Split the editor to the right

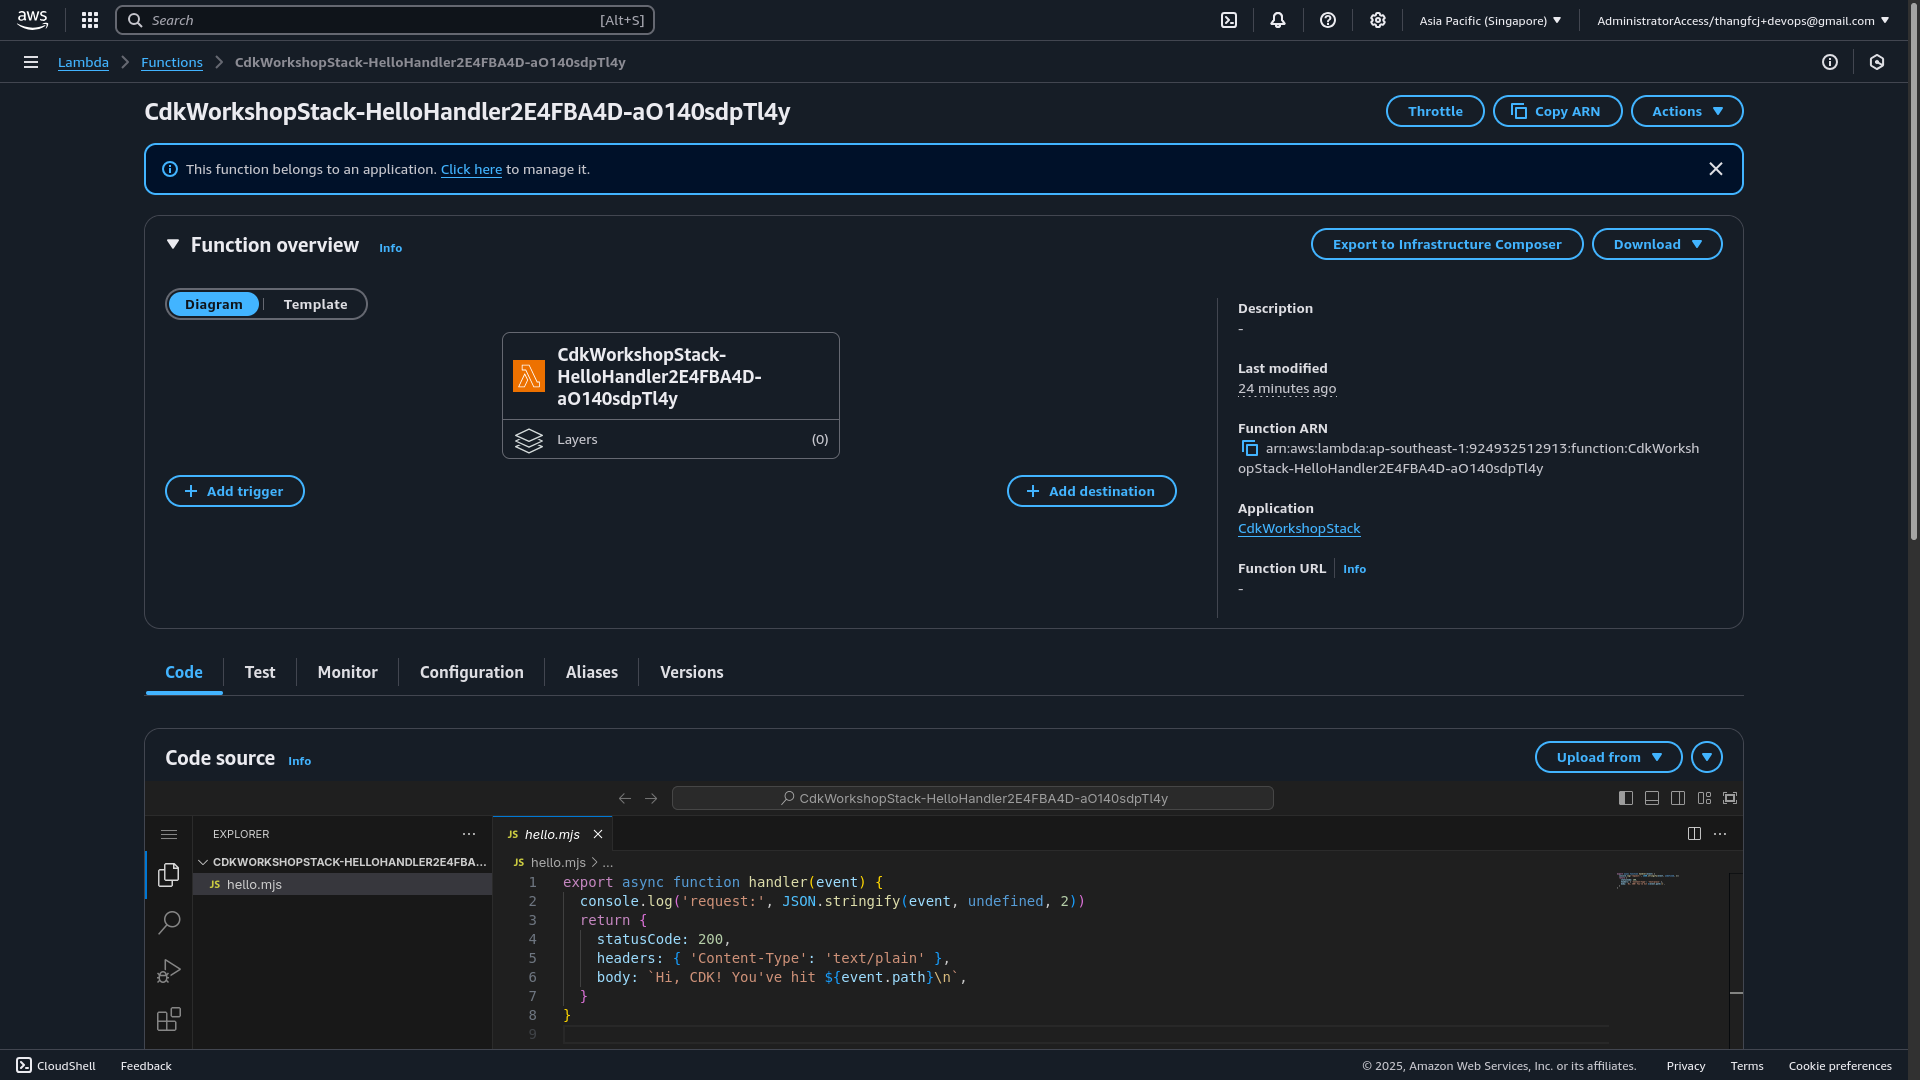(1694, 834)
